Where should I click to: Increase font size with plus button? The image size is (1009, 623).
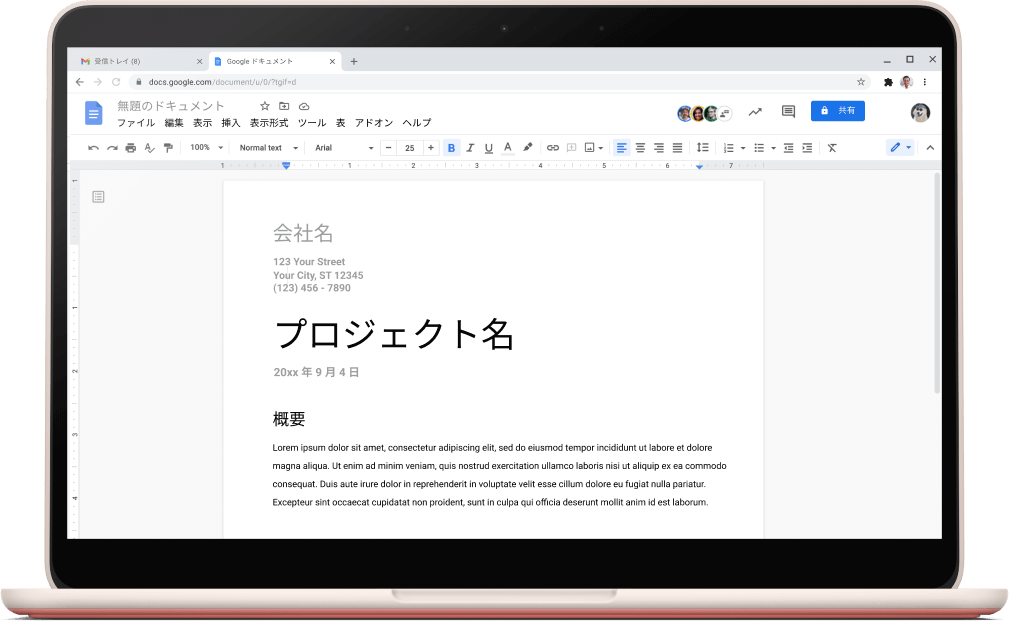click(x=431, y=148)
